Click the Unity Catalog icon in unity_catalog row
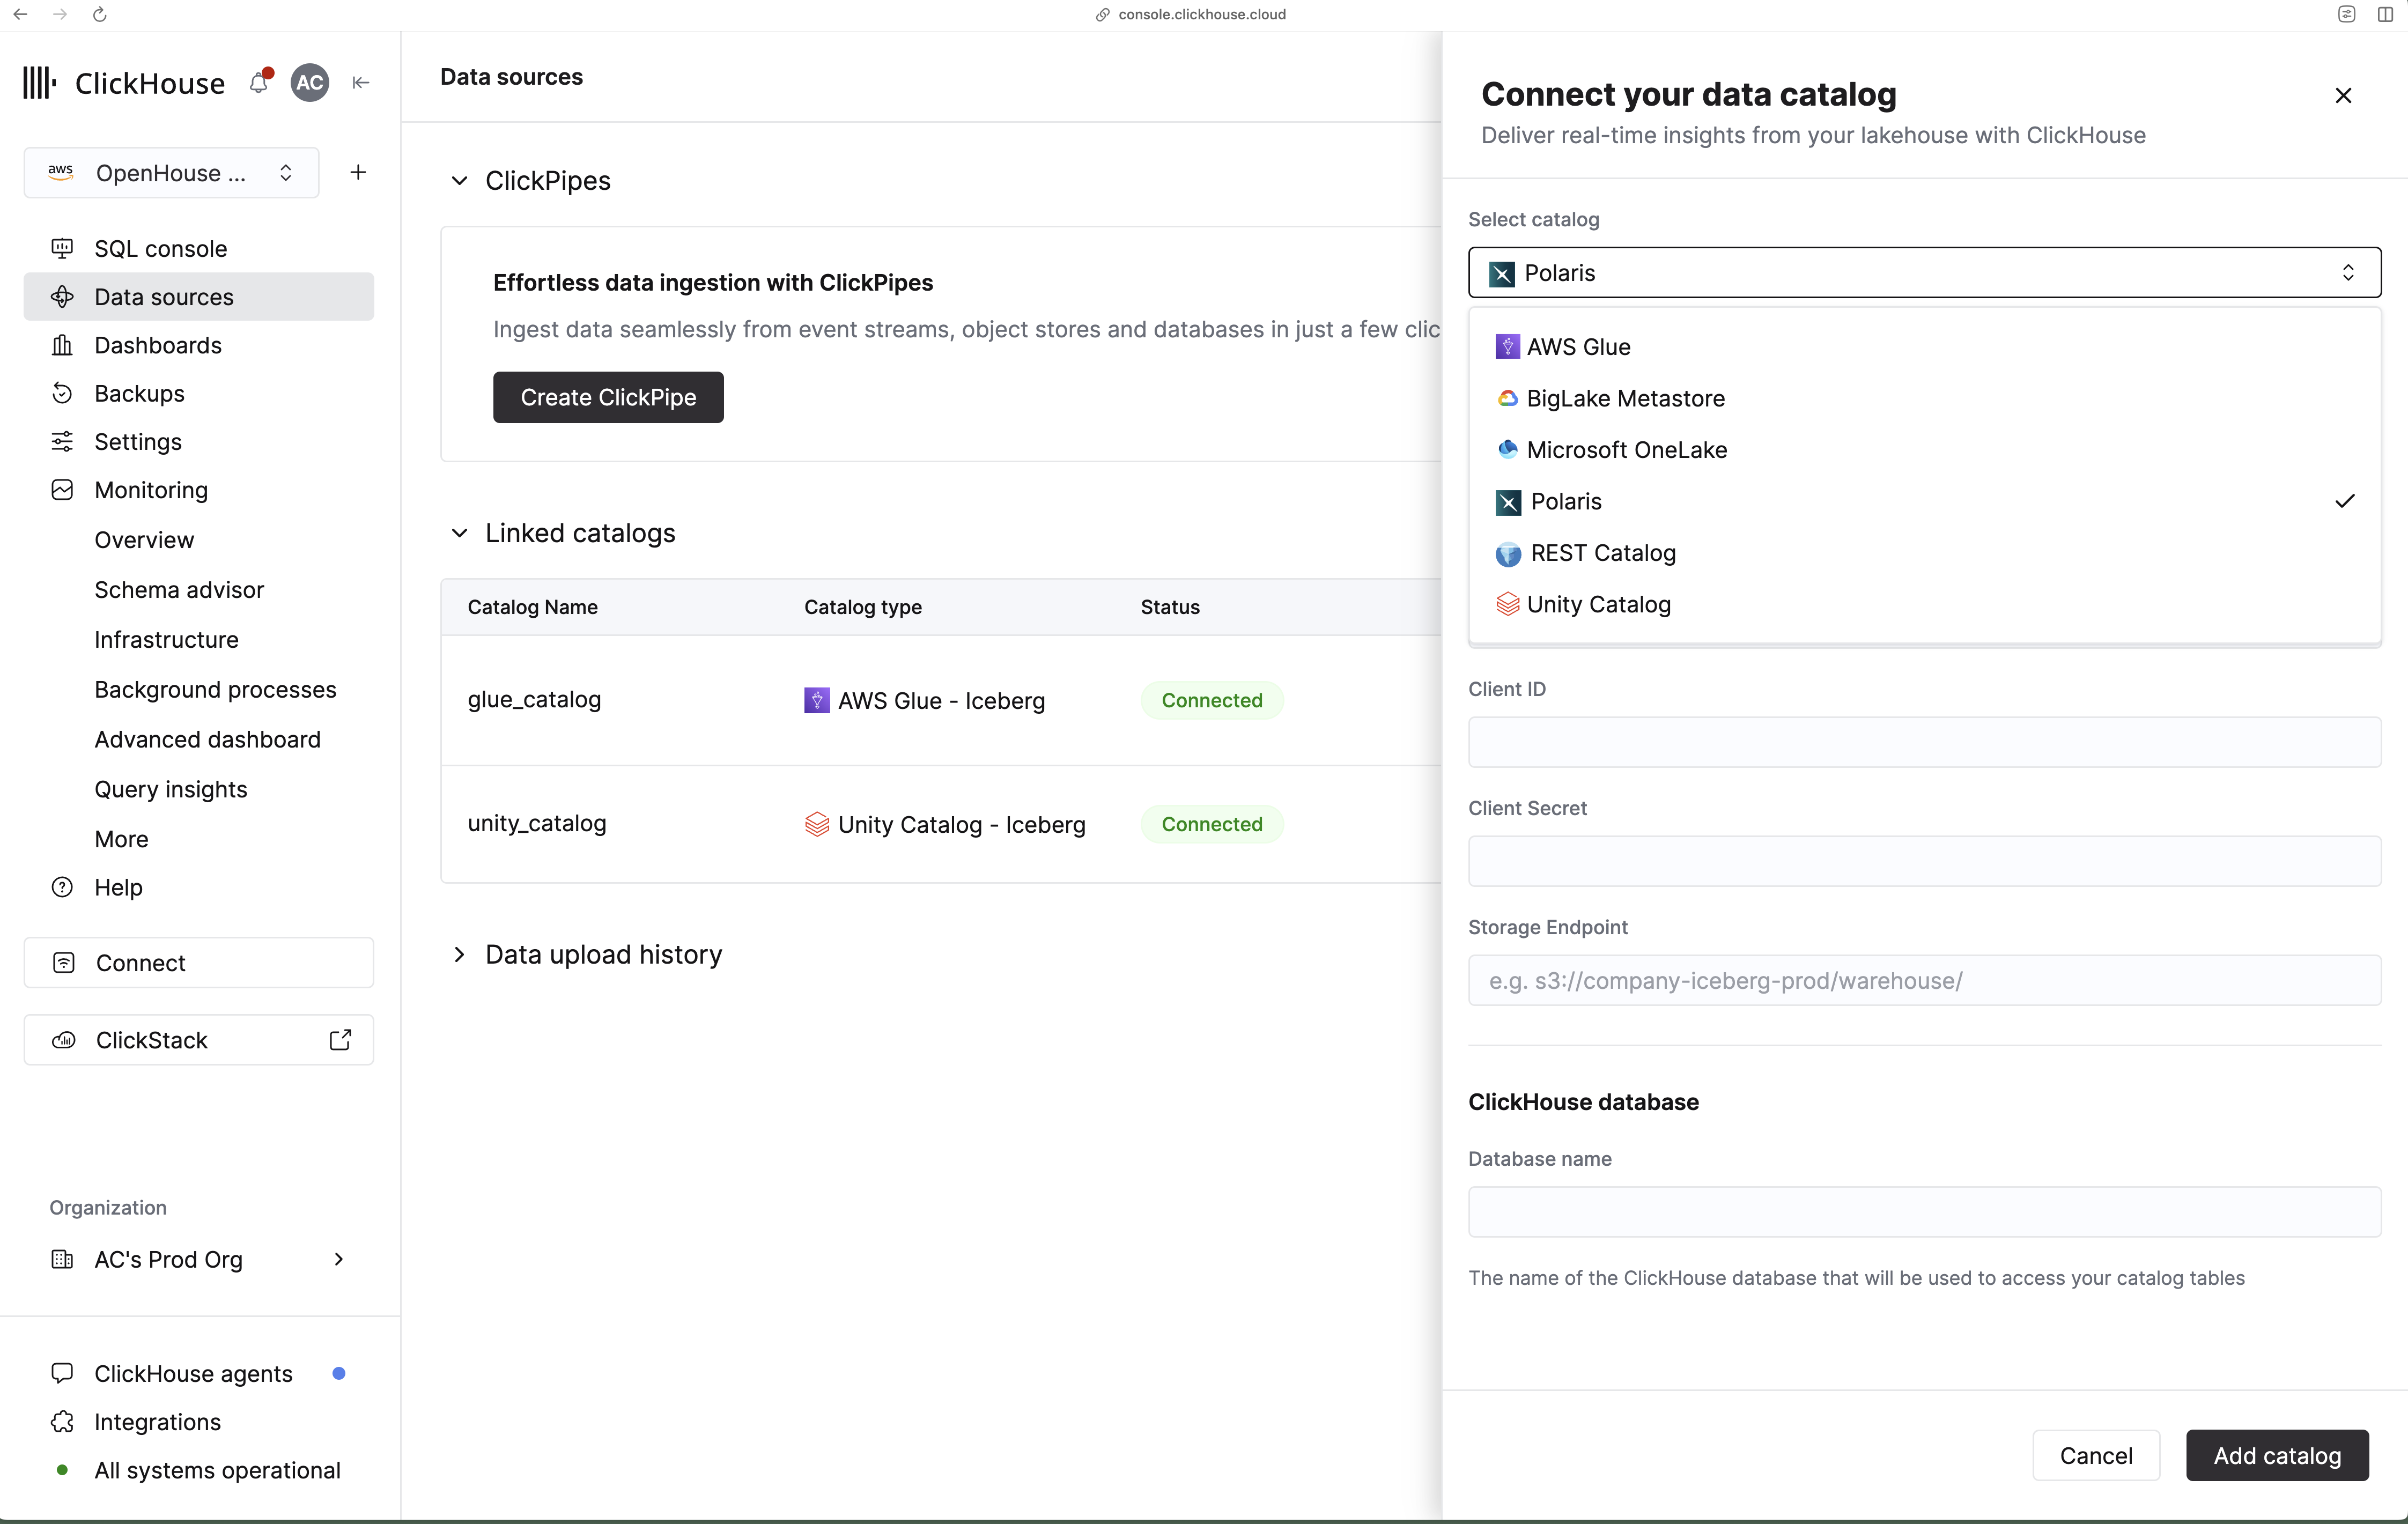The image size is (2408, 1524). 817,824
